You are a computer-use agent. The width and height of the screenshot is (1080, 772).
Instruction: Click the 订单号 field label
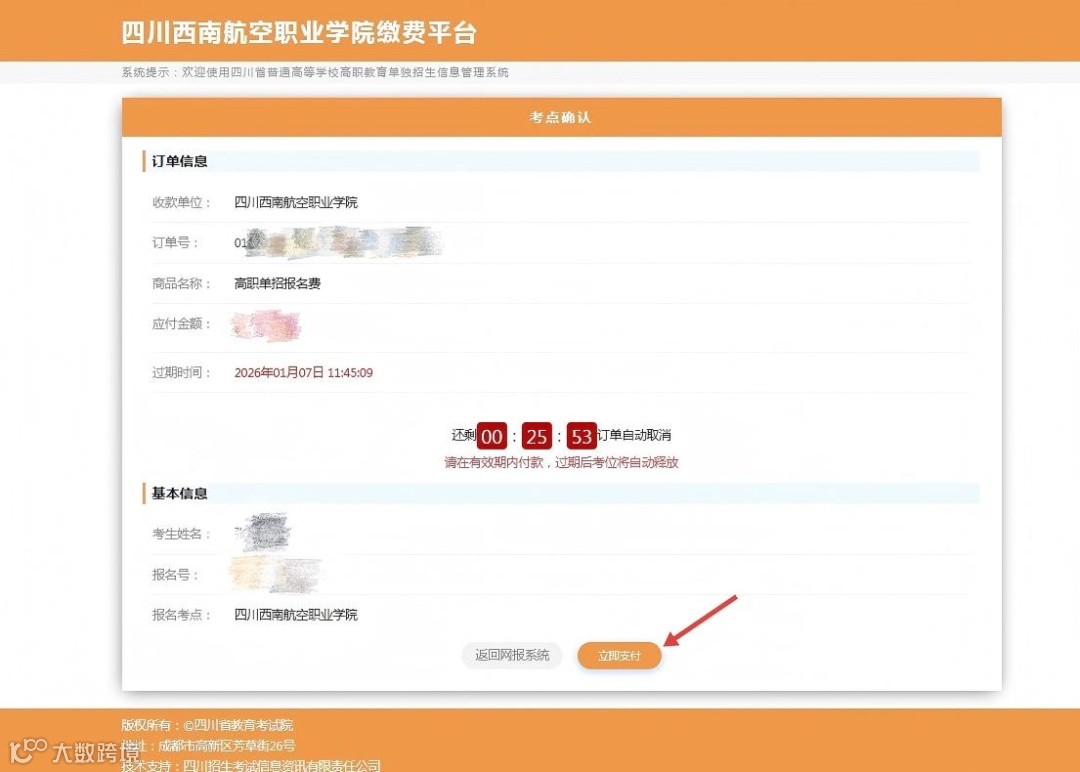click(175, 242)
